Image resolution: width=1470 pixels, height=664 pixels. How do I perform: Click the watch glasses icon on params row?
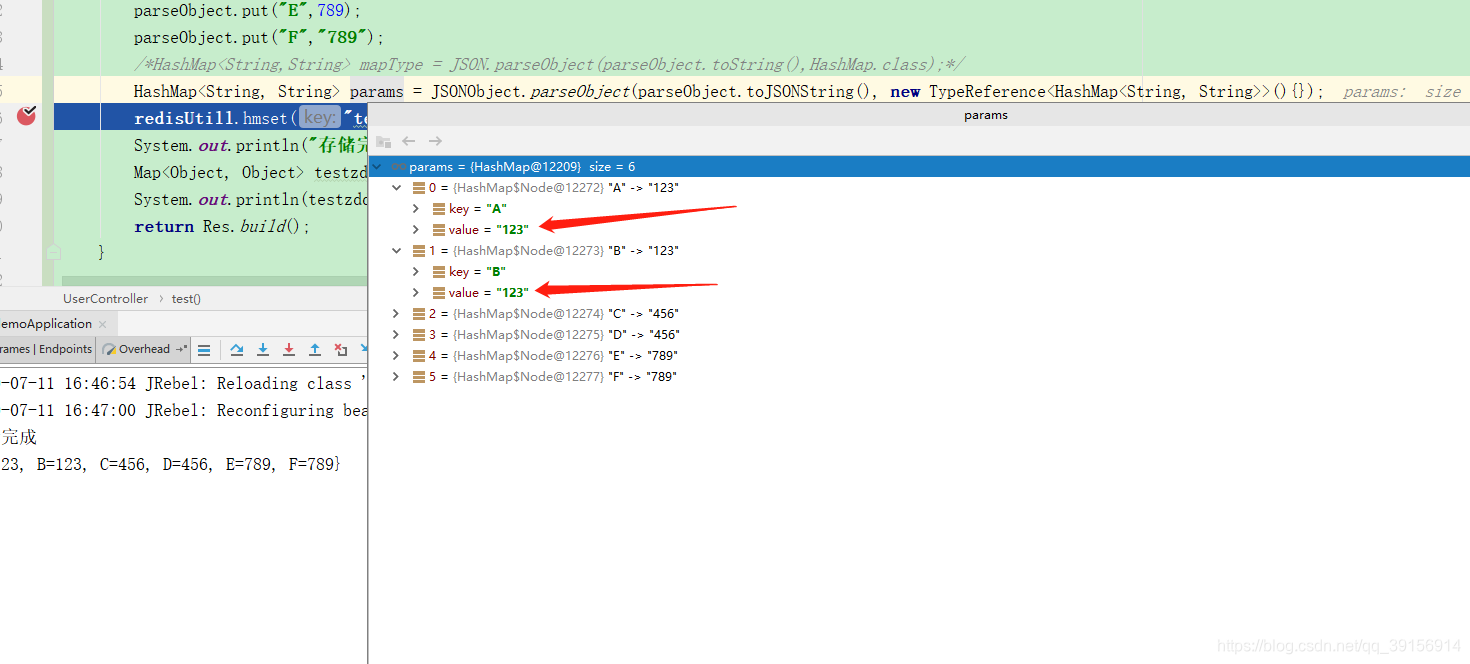click(398, 167)
